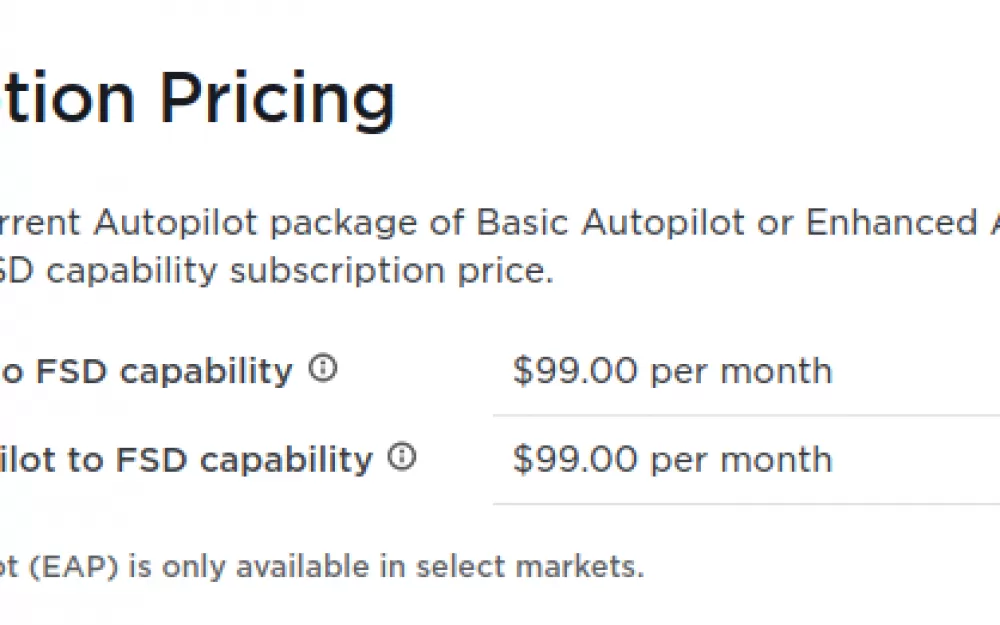Click the '(EAP)' abbreviation in the footnote
This screenshot has width=1000, height=625.
pyautogui.click(x=74, y=566)
